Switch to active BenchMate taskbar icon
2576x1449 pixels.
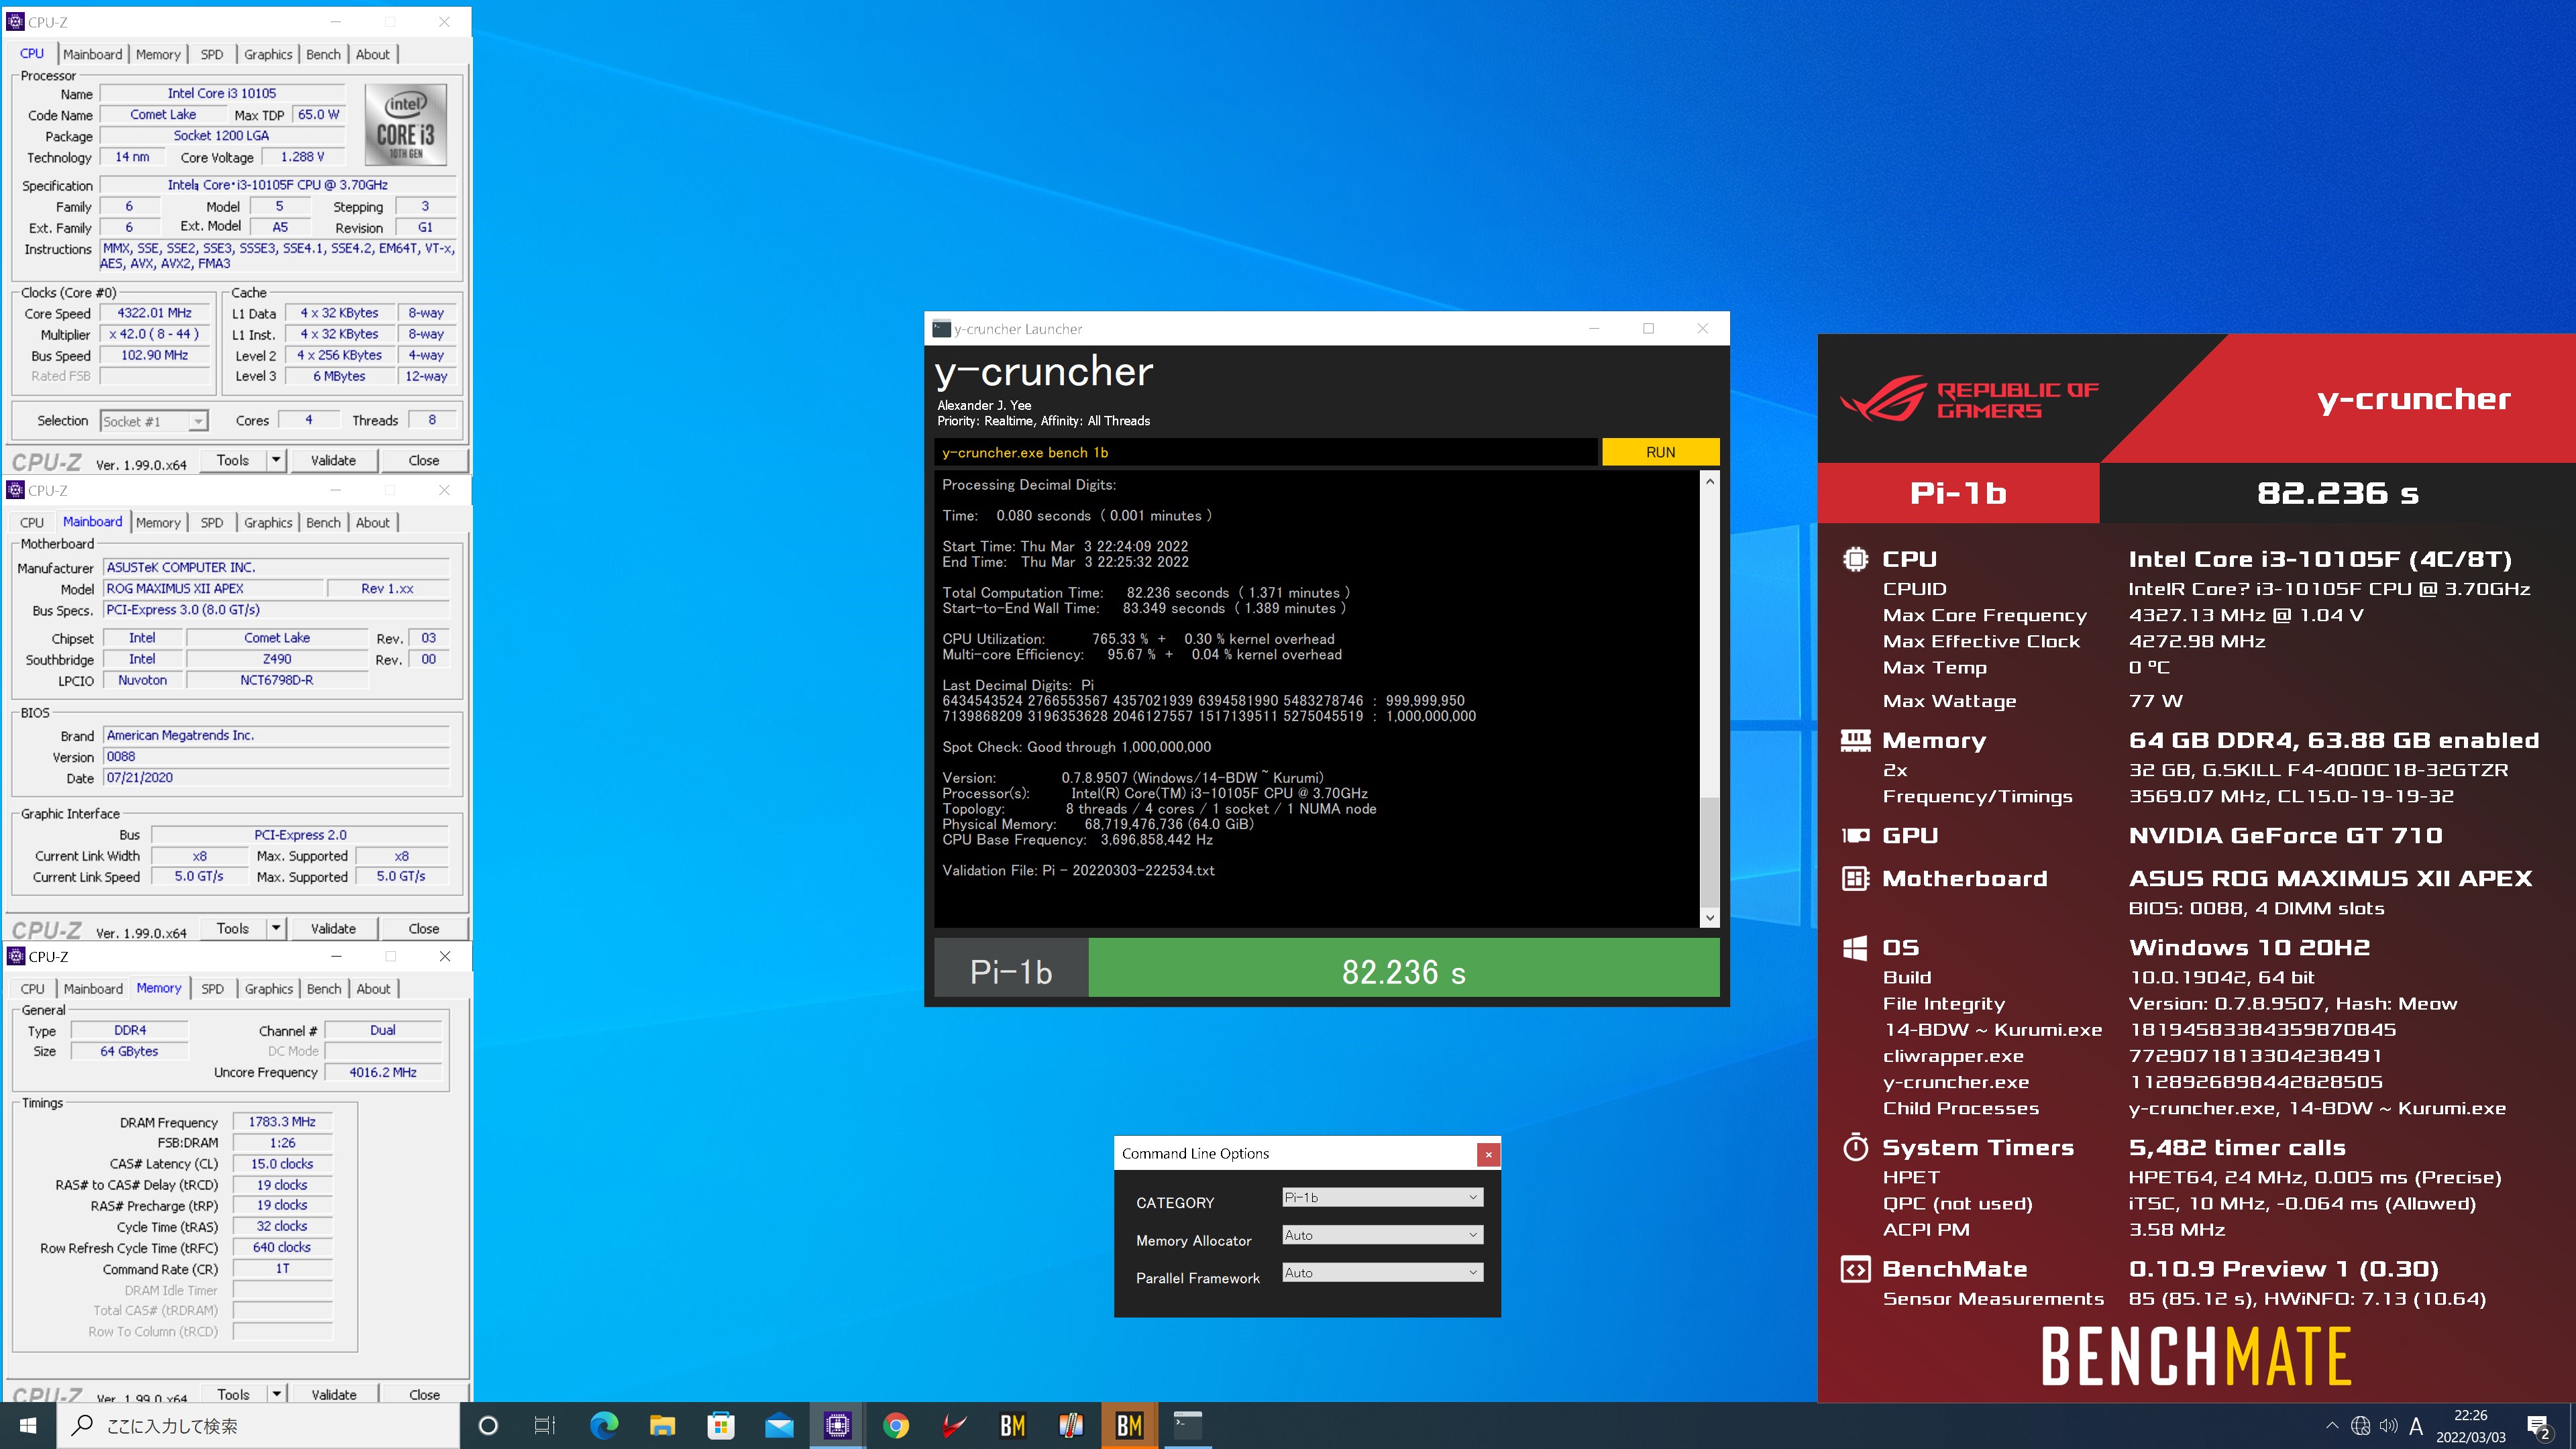point(1129,1425)
